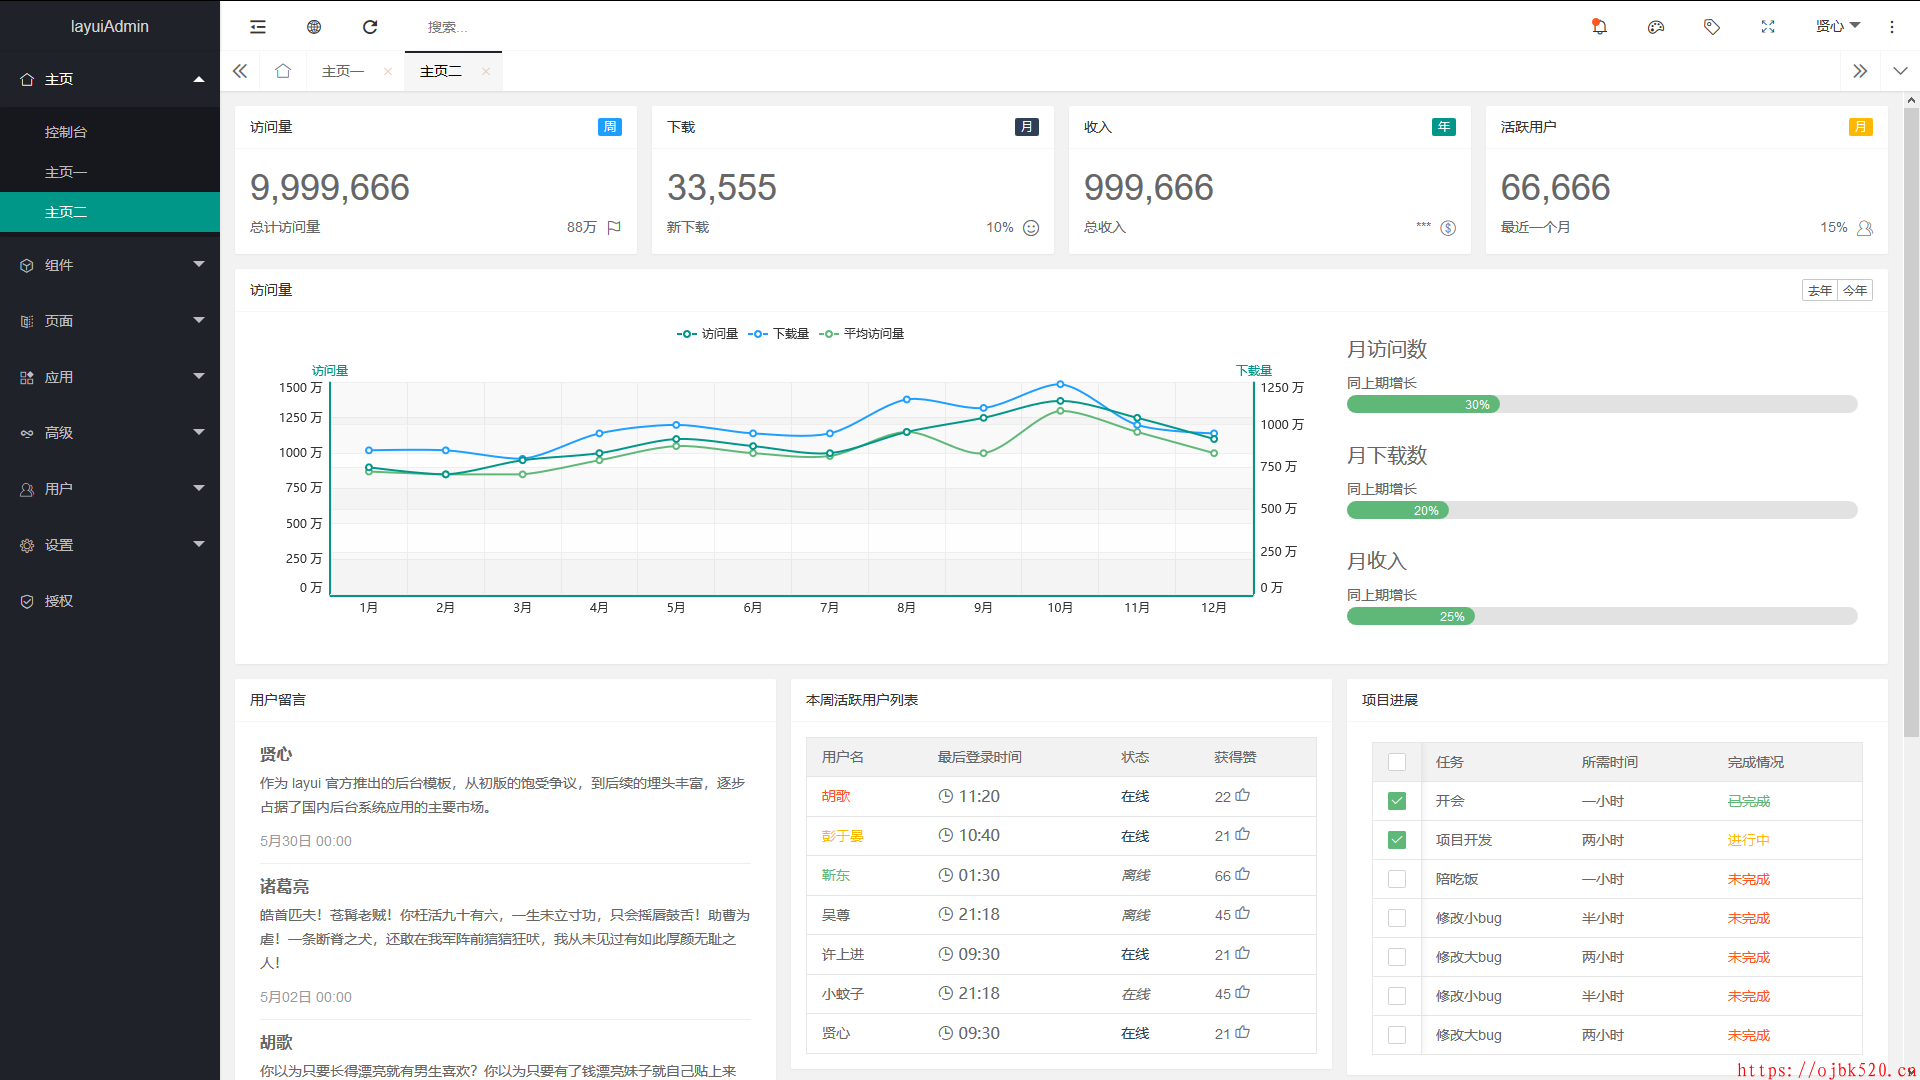
Task: Click the dollar icon on 收入 card
Action: click(1448, 228)
